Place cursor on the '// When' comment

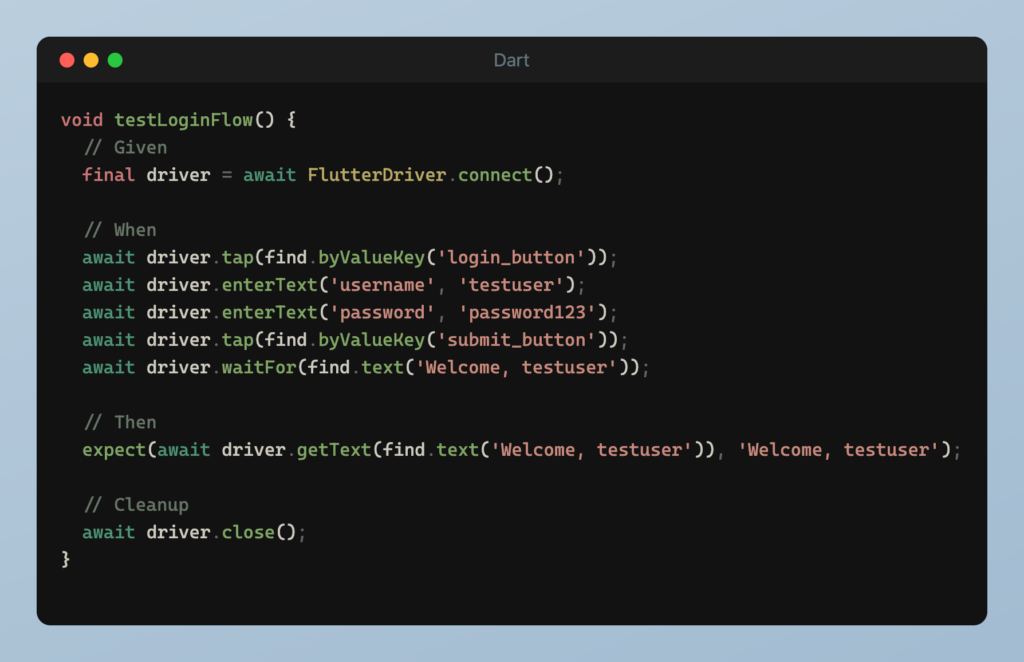[120, 230]
